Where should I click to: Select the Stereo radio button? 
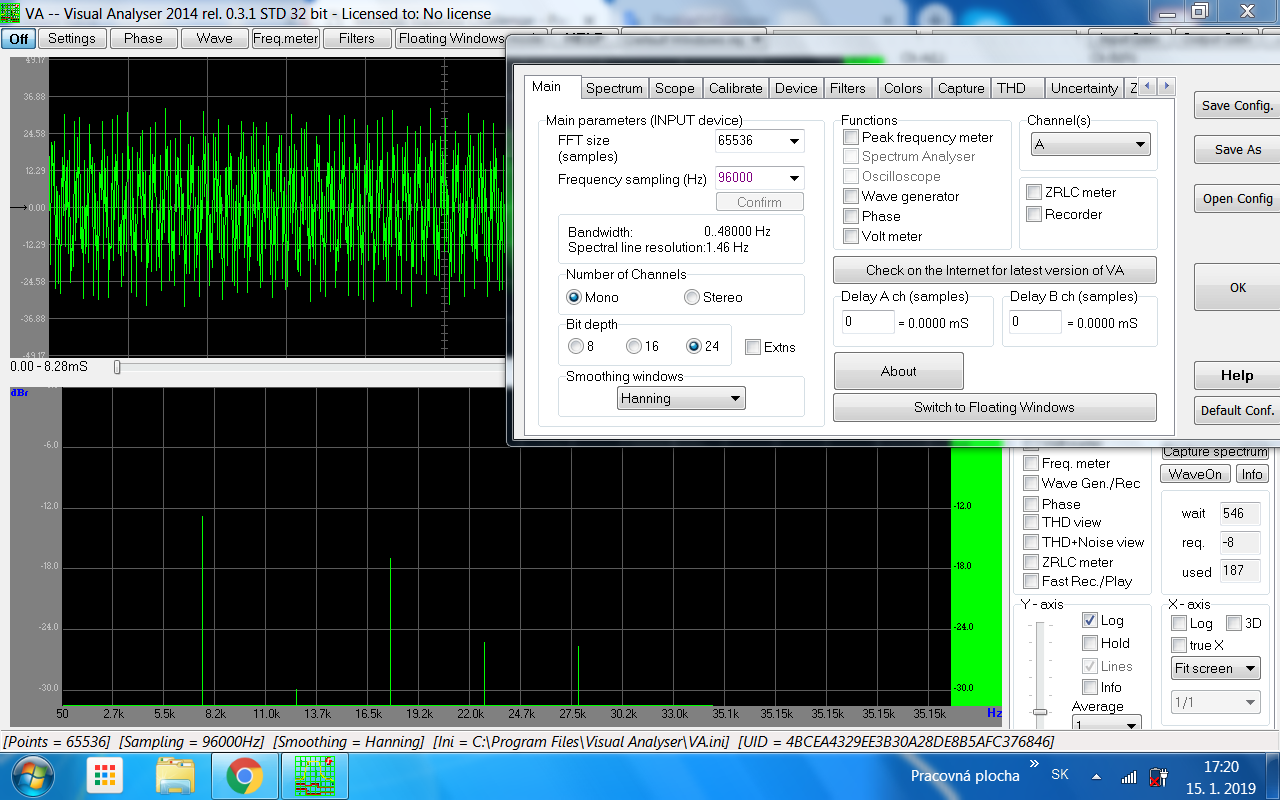point(692,297)
